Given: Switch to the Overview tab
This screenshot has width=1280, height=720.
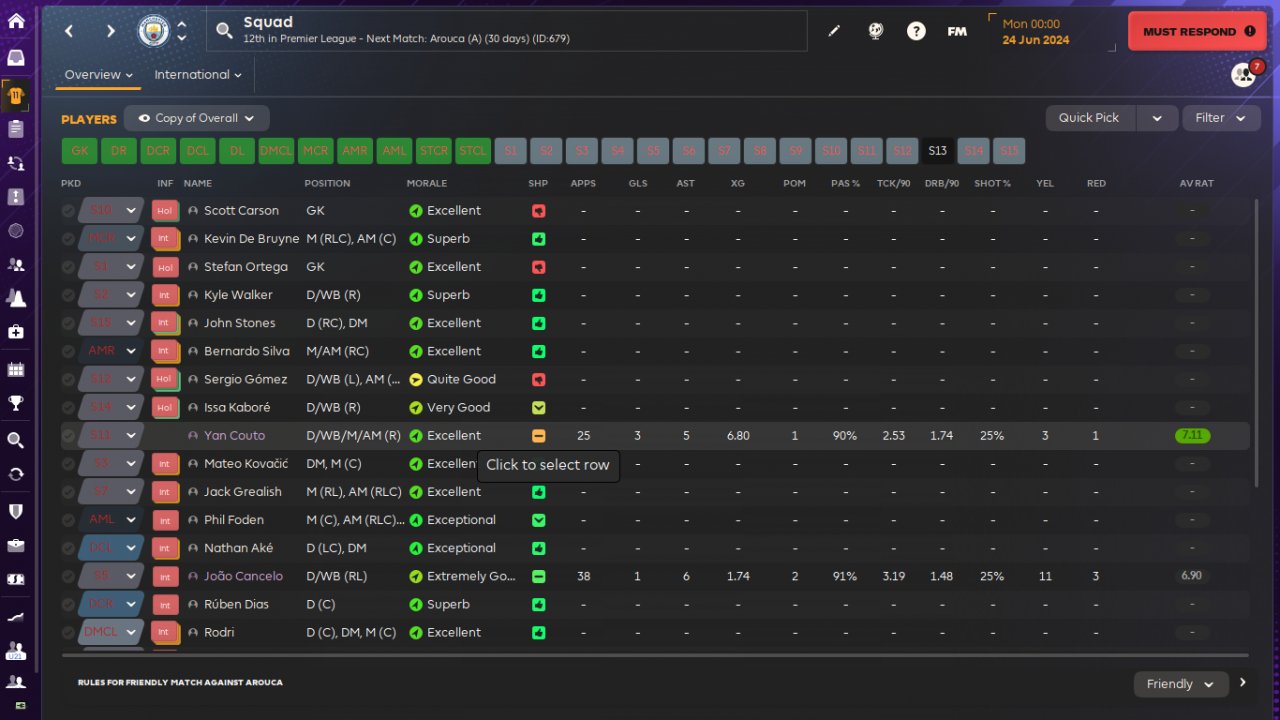Looking at the screenshot, I should pos(99,75).
